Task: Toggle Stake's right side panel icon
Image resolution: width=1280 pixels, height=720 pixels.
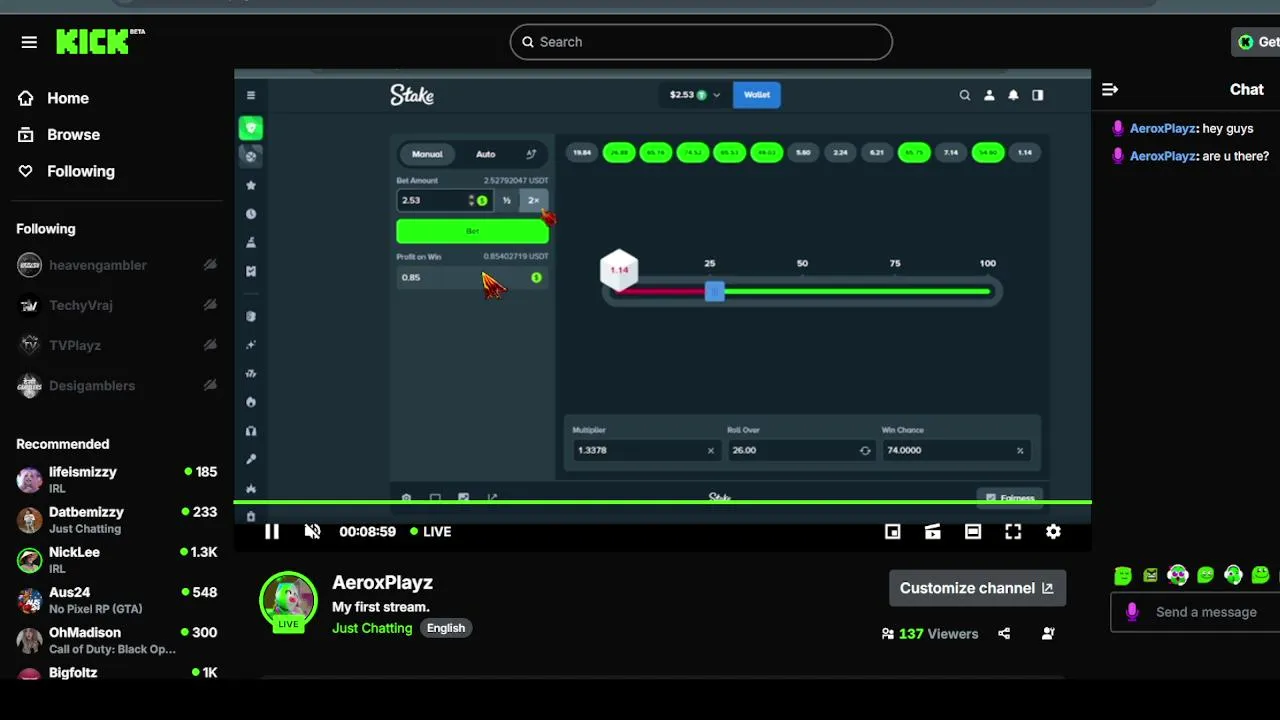Action: (1037, 95)
